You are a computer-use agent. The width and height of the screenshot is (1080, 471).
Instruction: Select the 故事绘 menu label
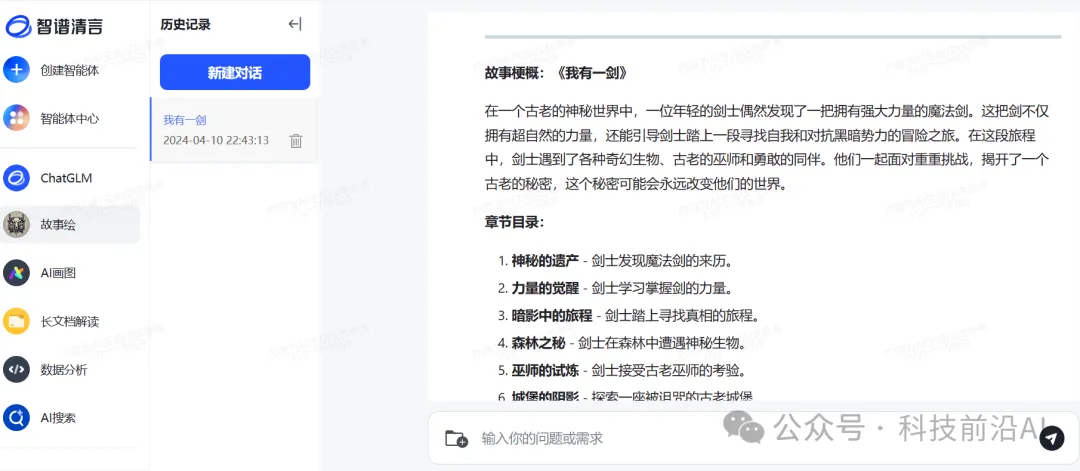point(58,225)
